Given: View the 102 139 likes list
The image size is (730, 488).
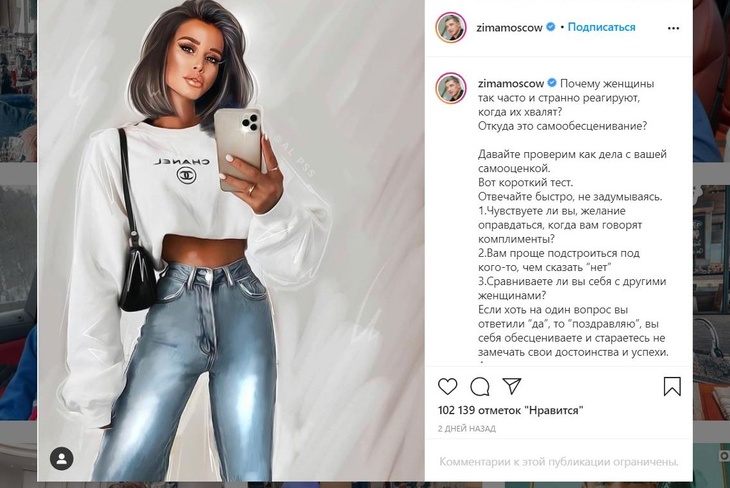Looking at the screenshot, I should (510, 410).
